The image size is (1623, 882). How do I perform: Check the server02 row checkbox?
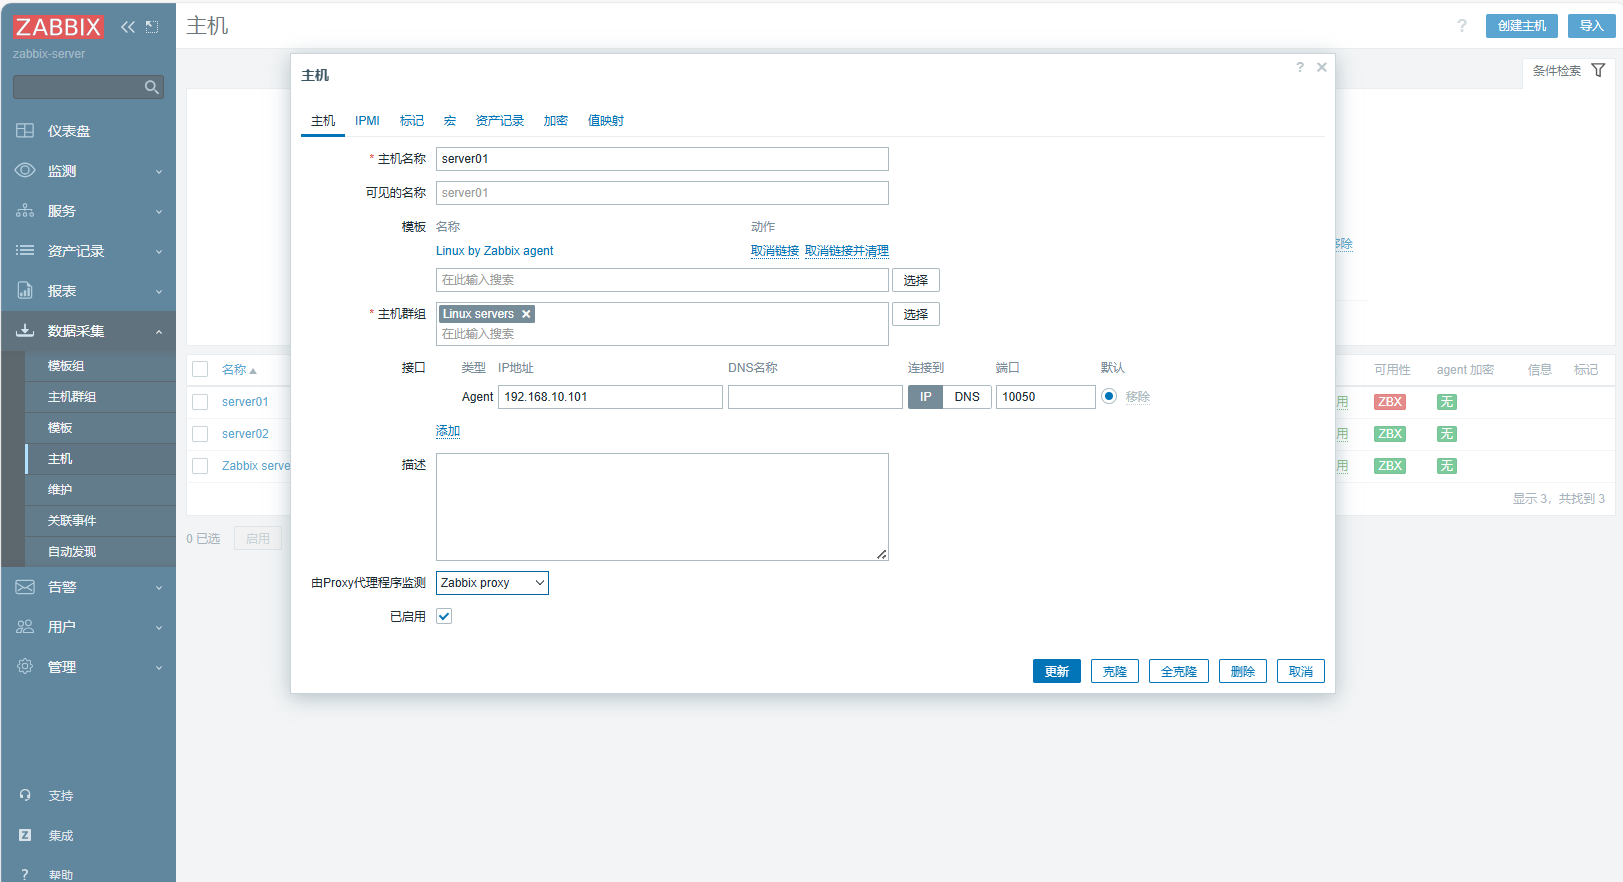click(x=200, y=434)
